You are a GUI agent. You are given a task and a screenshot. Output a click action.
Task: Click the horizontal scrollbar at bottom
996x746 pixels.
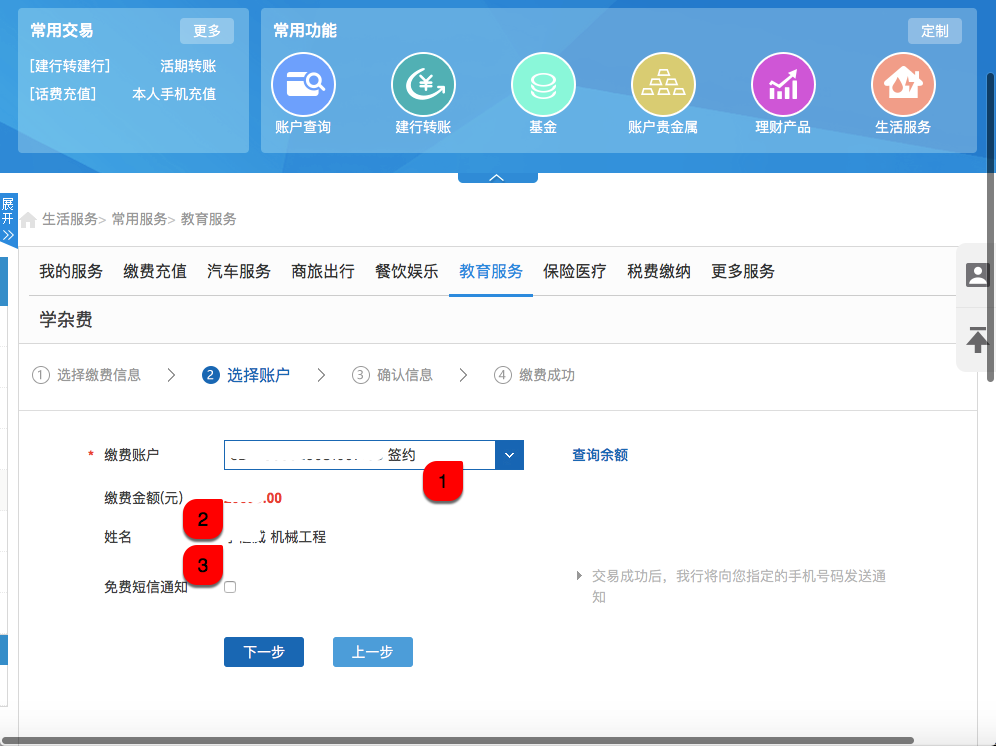click(460, 740)
